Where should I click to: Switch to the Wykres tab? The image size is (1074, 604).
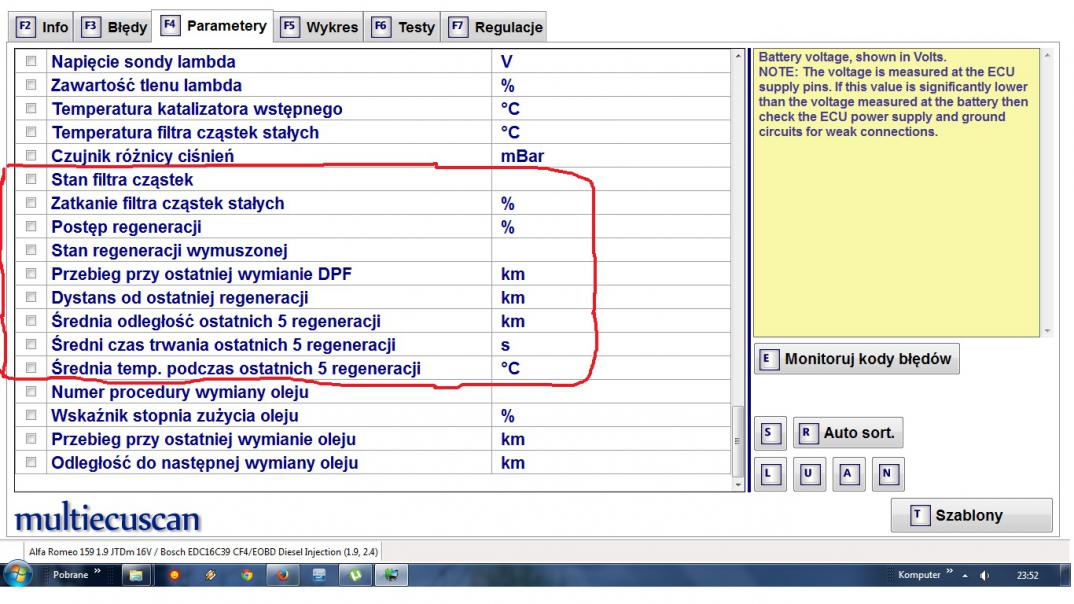click(319, 27)
